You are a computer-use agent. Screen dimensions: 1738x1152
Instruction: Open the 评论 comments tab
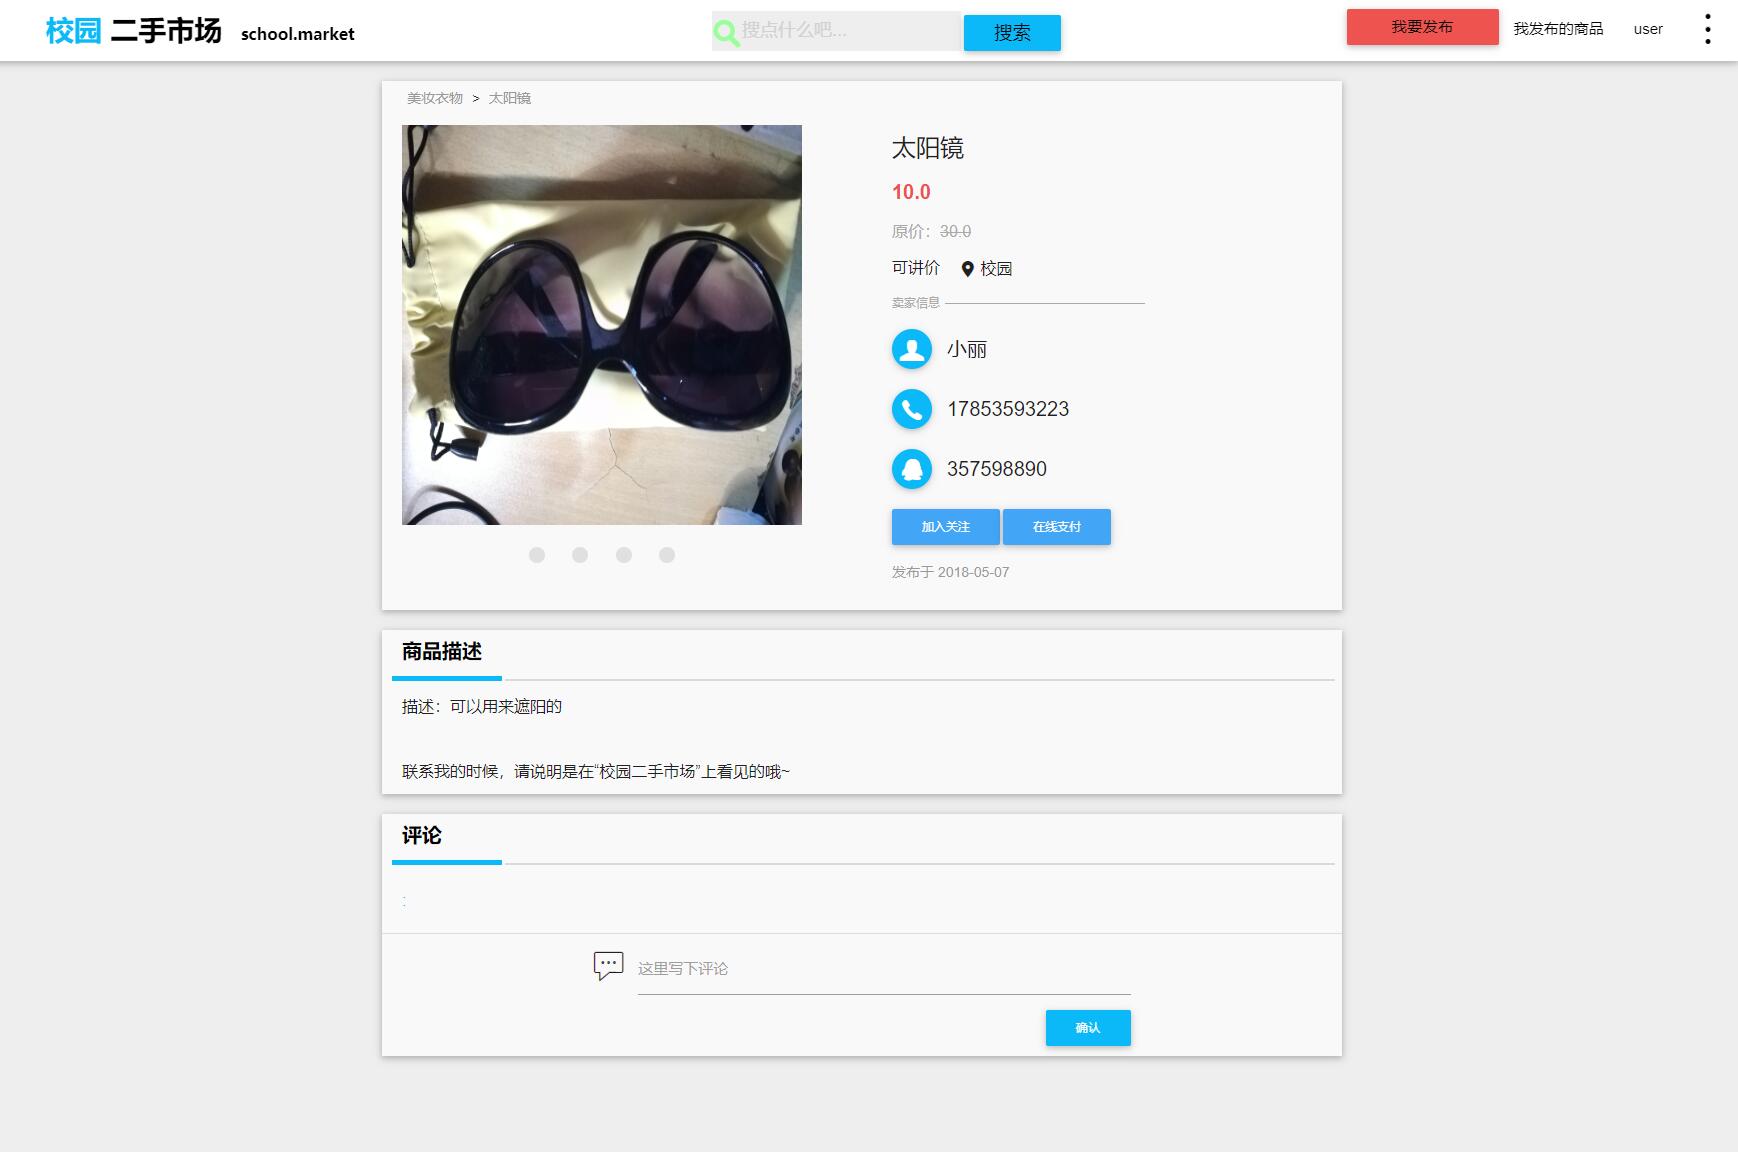click(420, 836)
